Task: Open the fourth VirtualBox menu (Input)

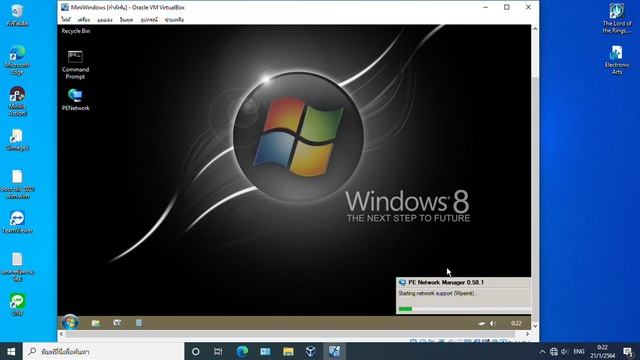Action: coord(126,20)
